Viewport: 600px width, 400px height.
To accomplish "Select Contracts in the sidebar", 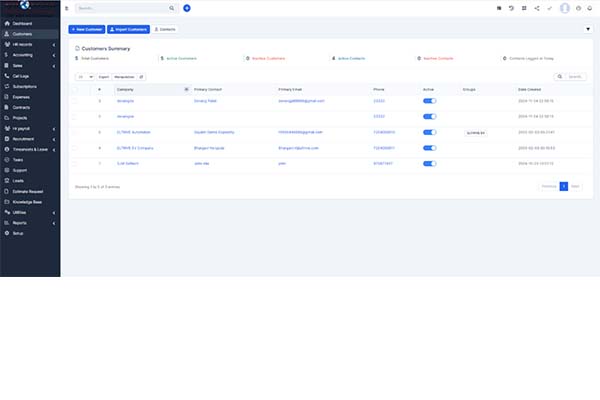I will 21,108.
